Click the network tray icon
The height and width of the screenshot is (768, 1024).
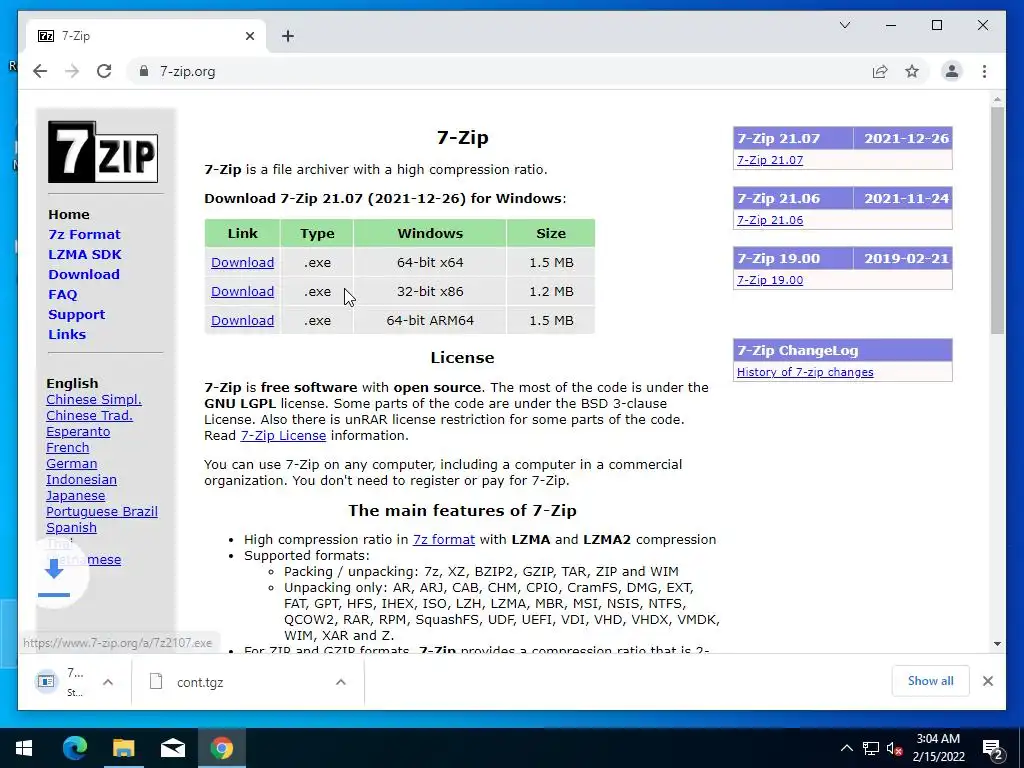pos(871,748)
